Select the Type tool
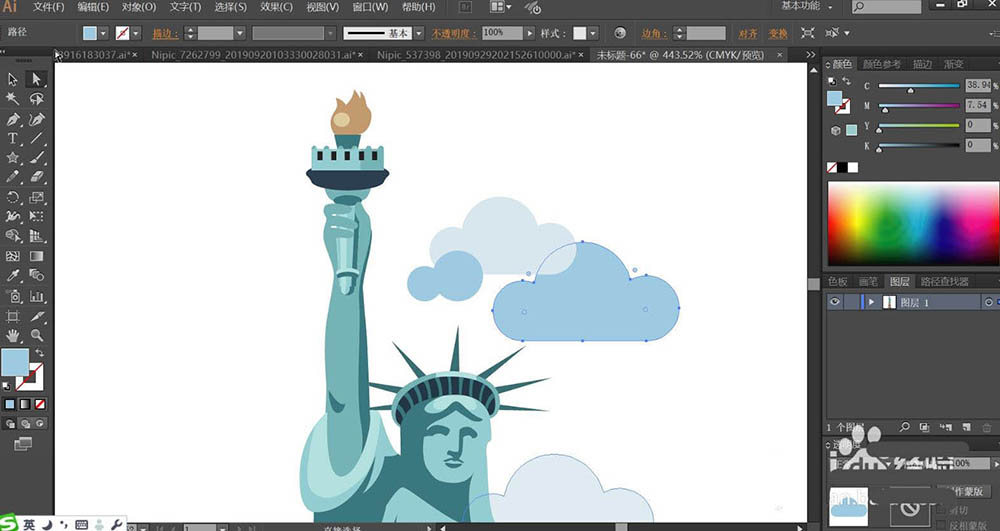Viewport: 1000px width, 531px height. click(x=13, y=138)
